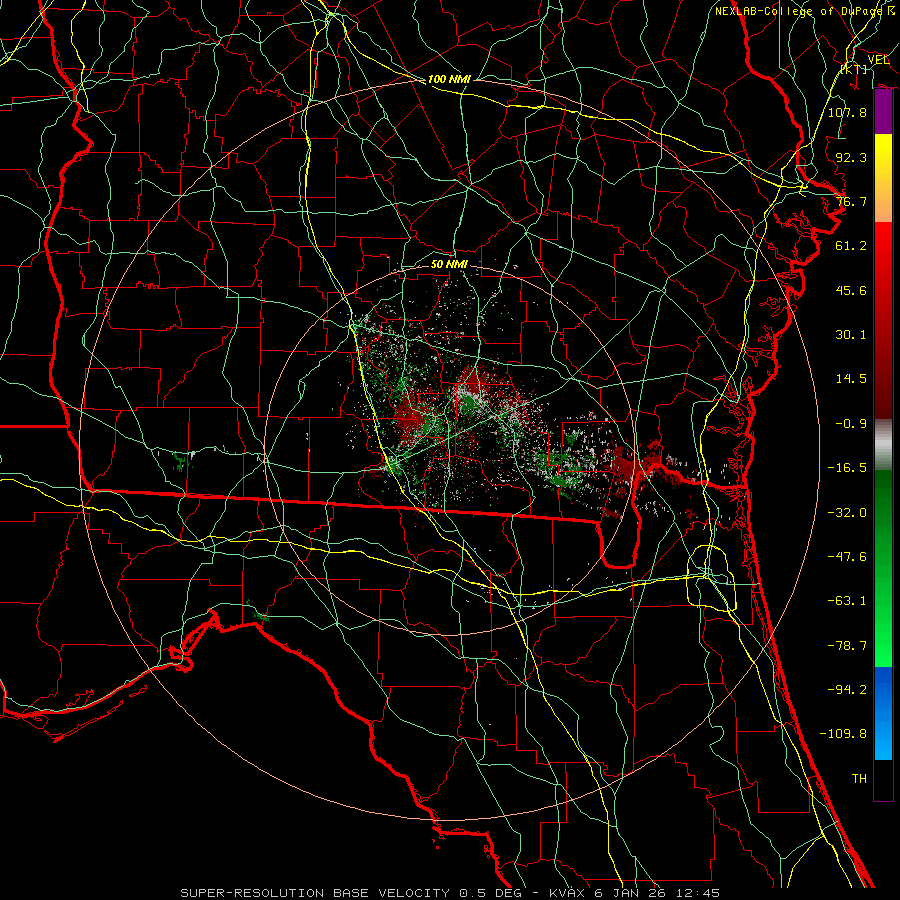900x900 pixels.
Task: Click the -94.2 scale value
Action: tap(847, 690)
